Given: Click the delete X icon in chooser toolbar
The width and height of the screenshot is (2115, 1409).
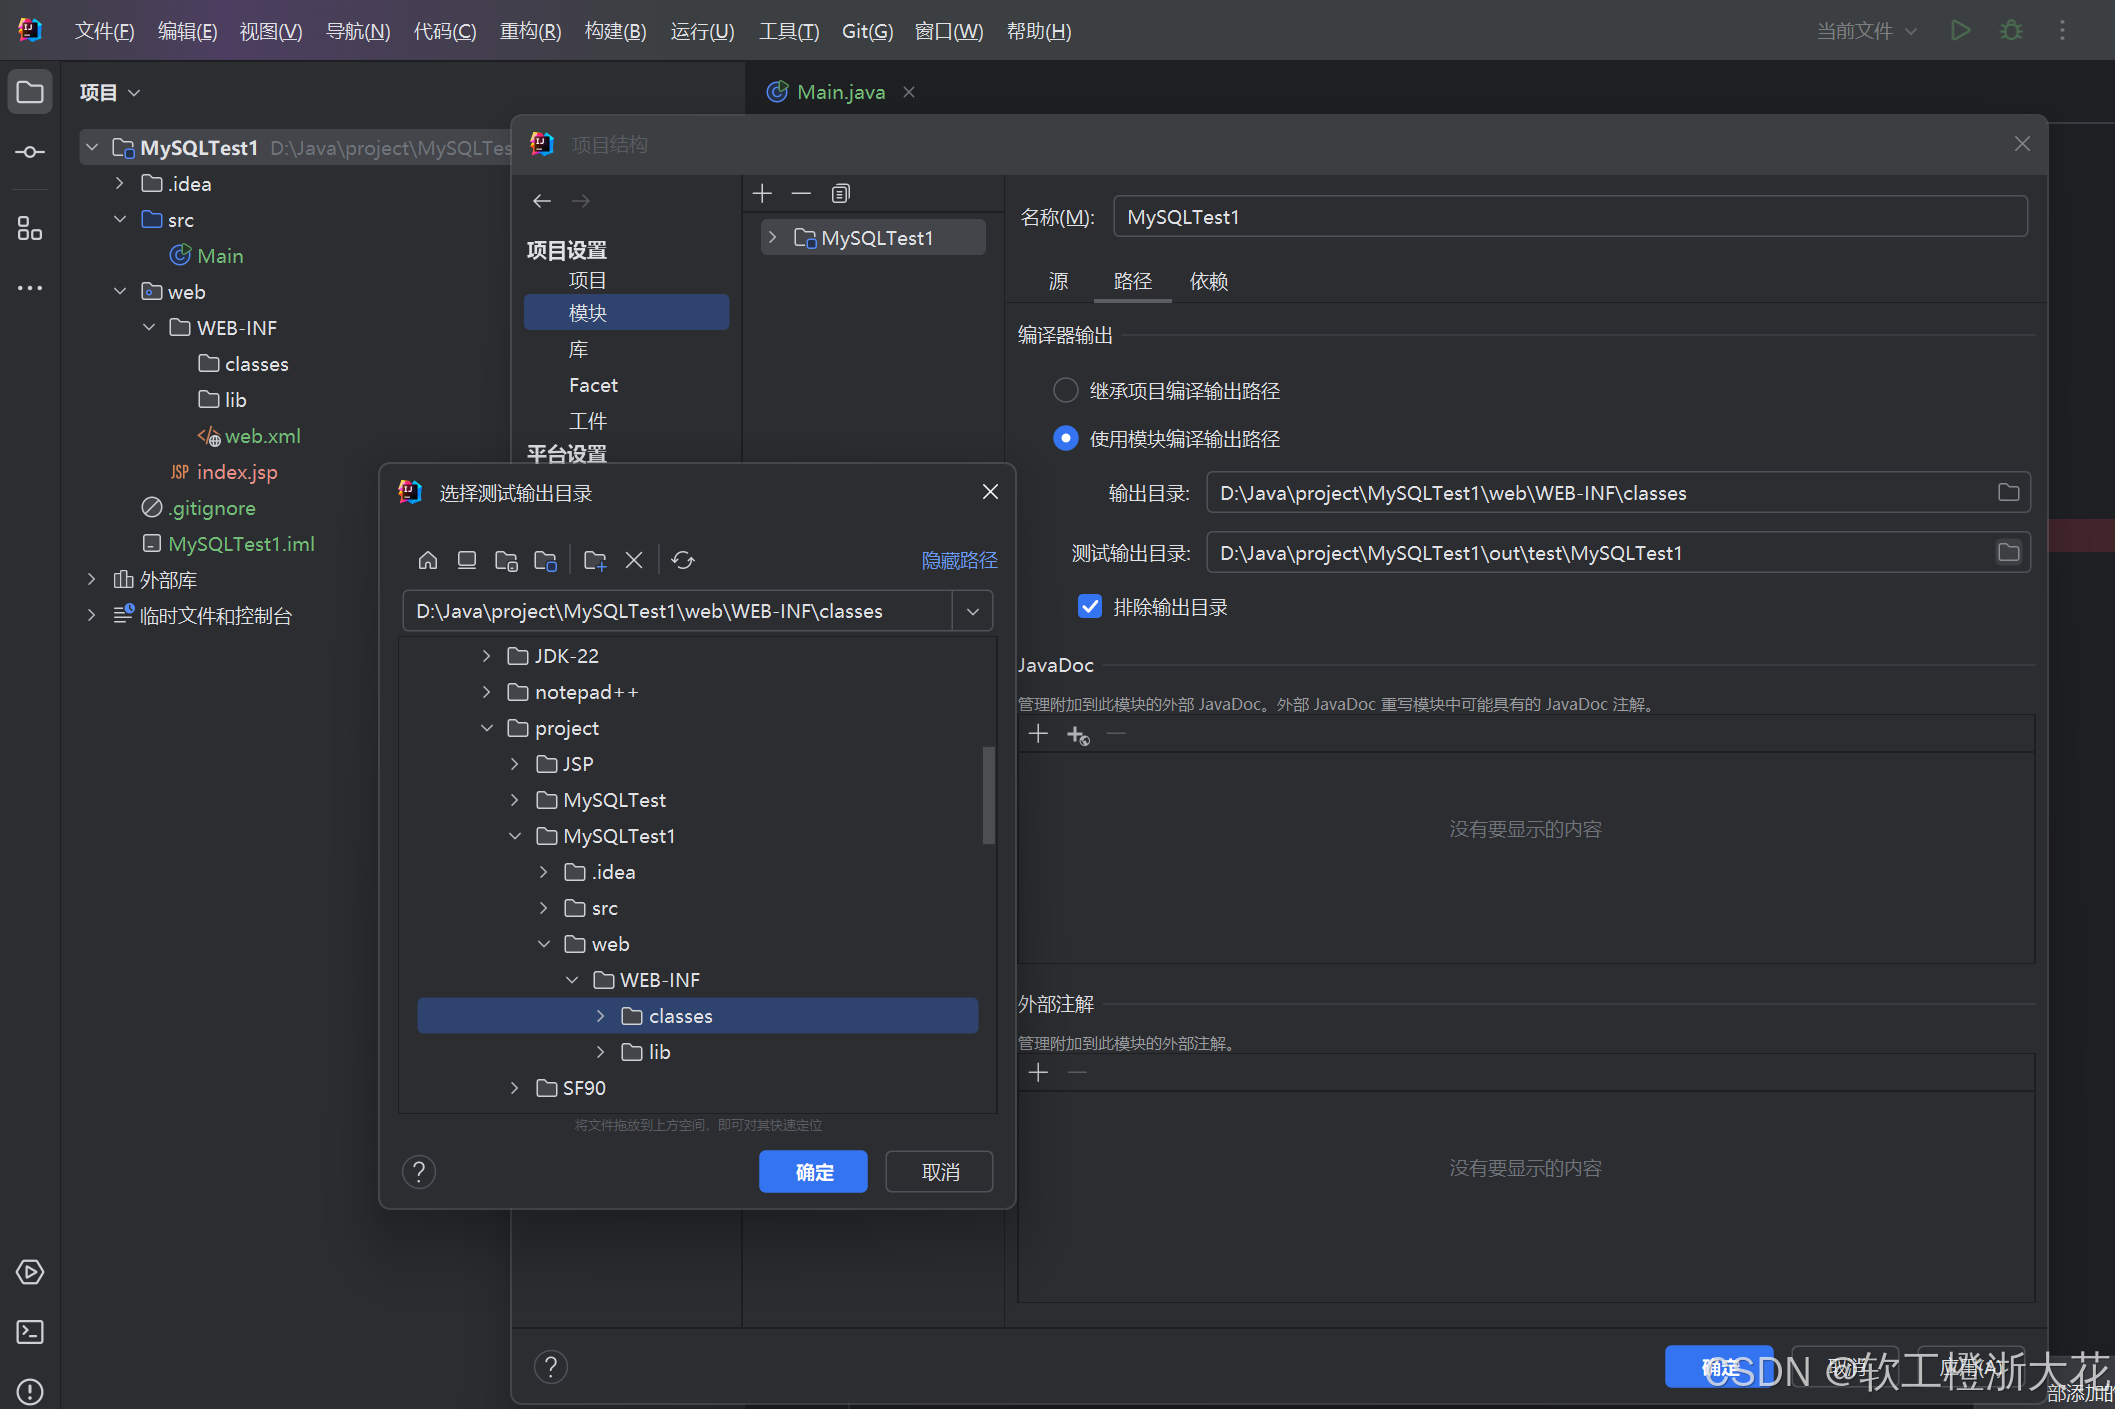Looking at the screenshot, I should point(634,560).
